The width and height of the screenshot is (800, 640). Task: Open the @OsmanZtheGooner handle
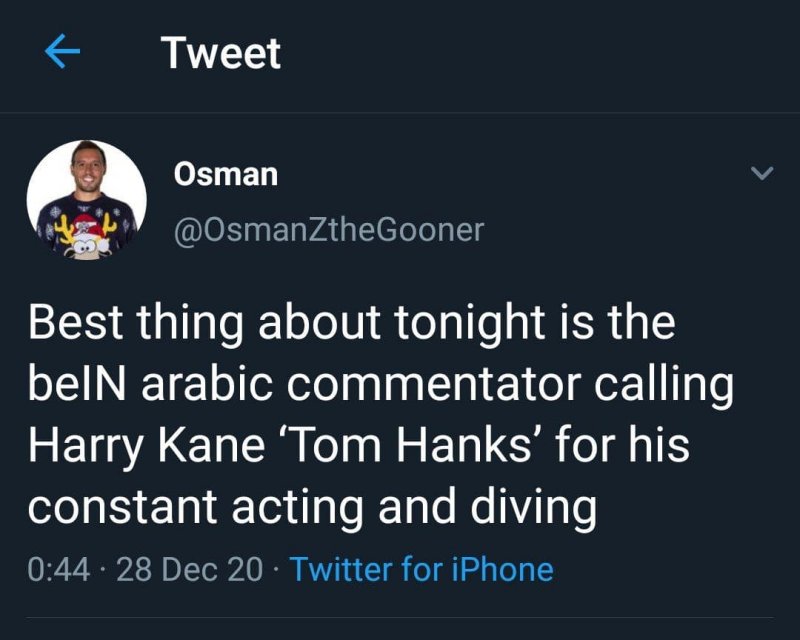click(329, 230)
